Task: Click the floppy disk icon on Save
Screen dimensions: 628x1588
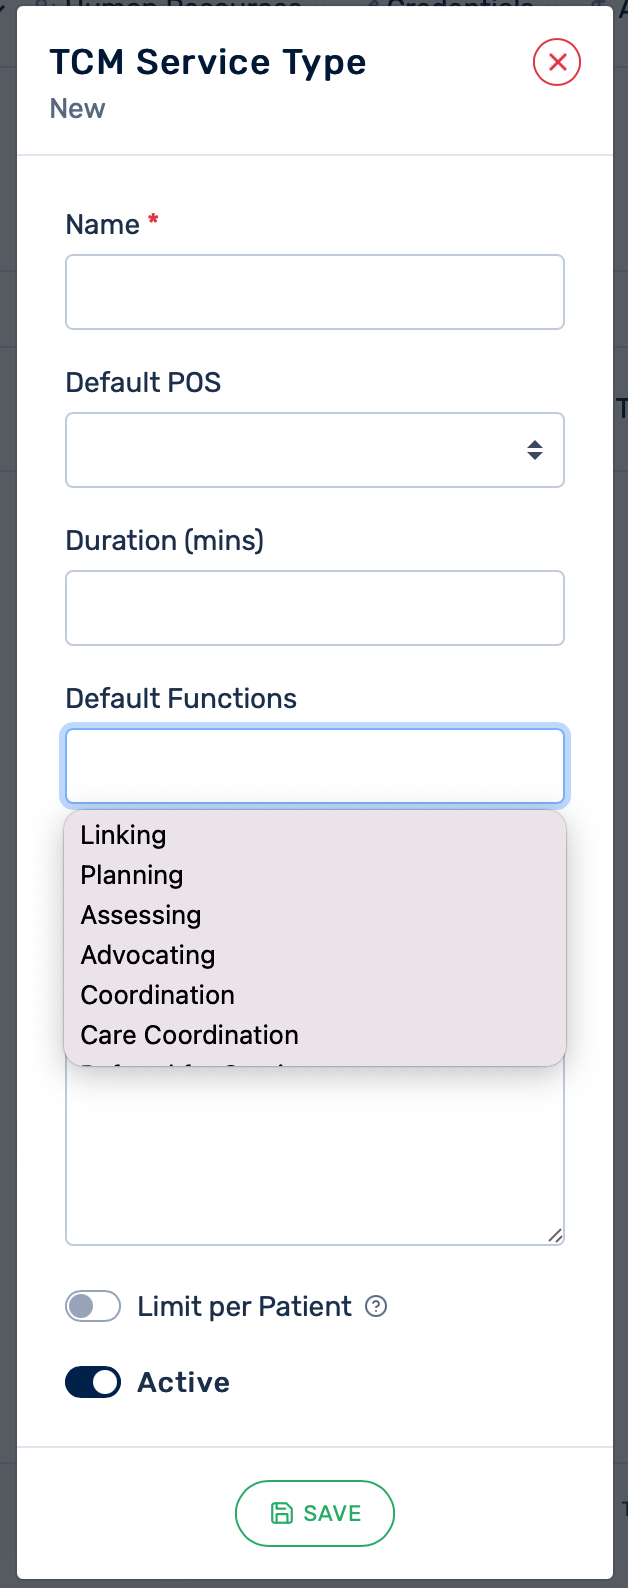Action: [282, 1513]
